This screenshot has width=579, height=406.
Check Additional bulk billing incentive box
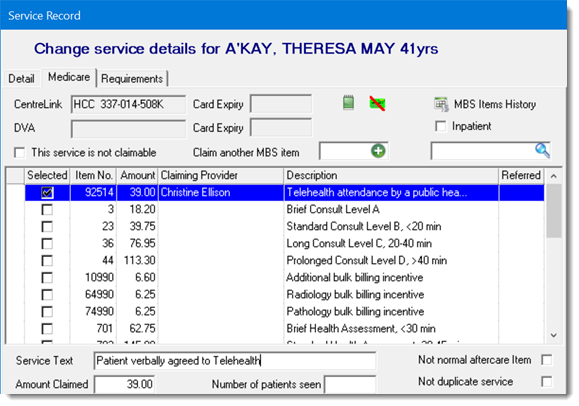pos(47,277)
